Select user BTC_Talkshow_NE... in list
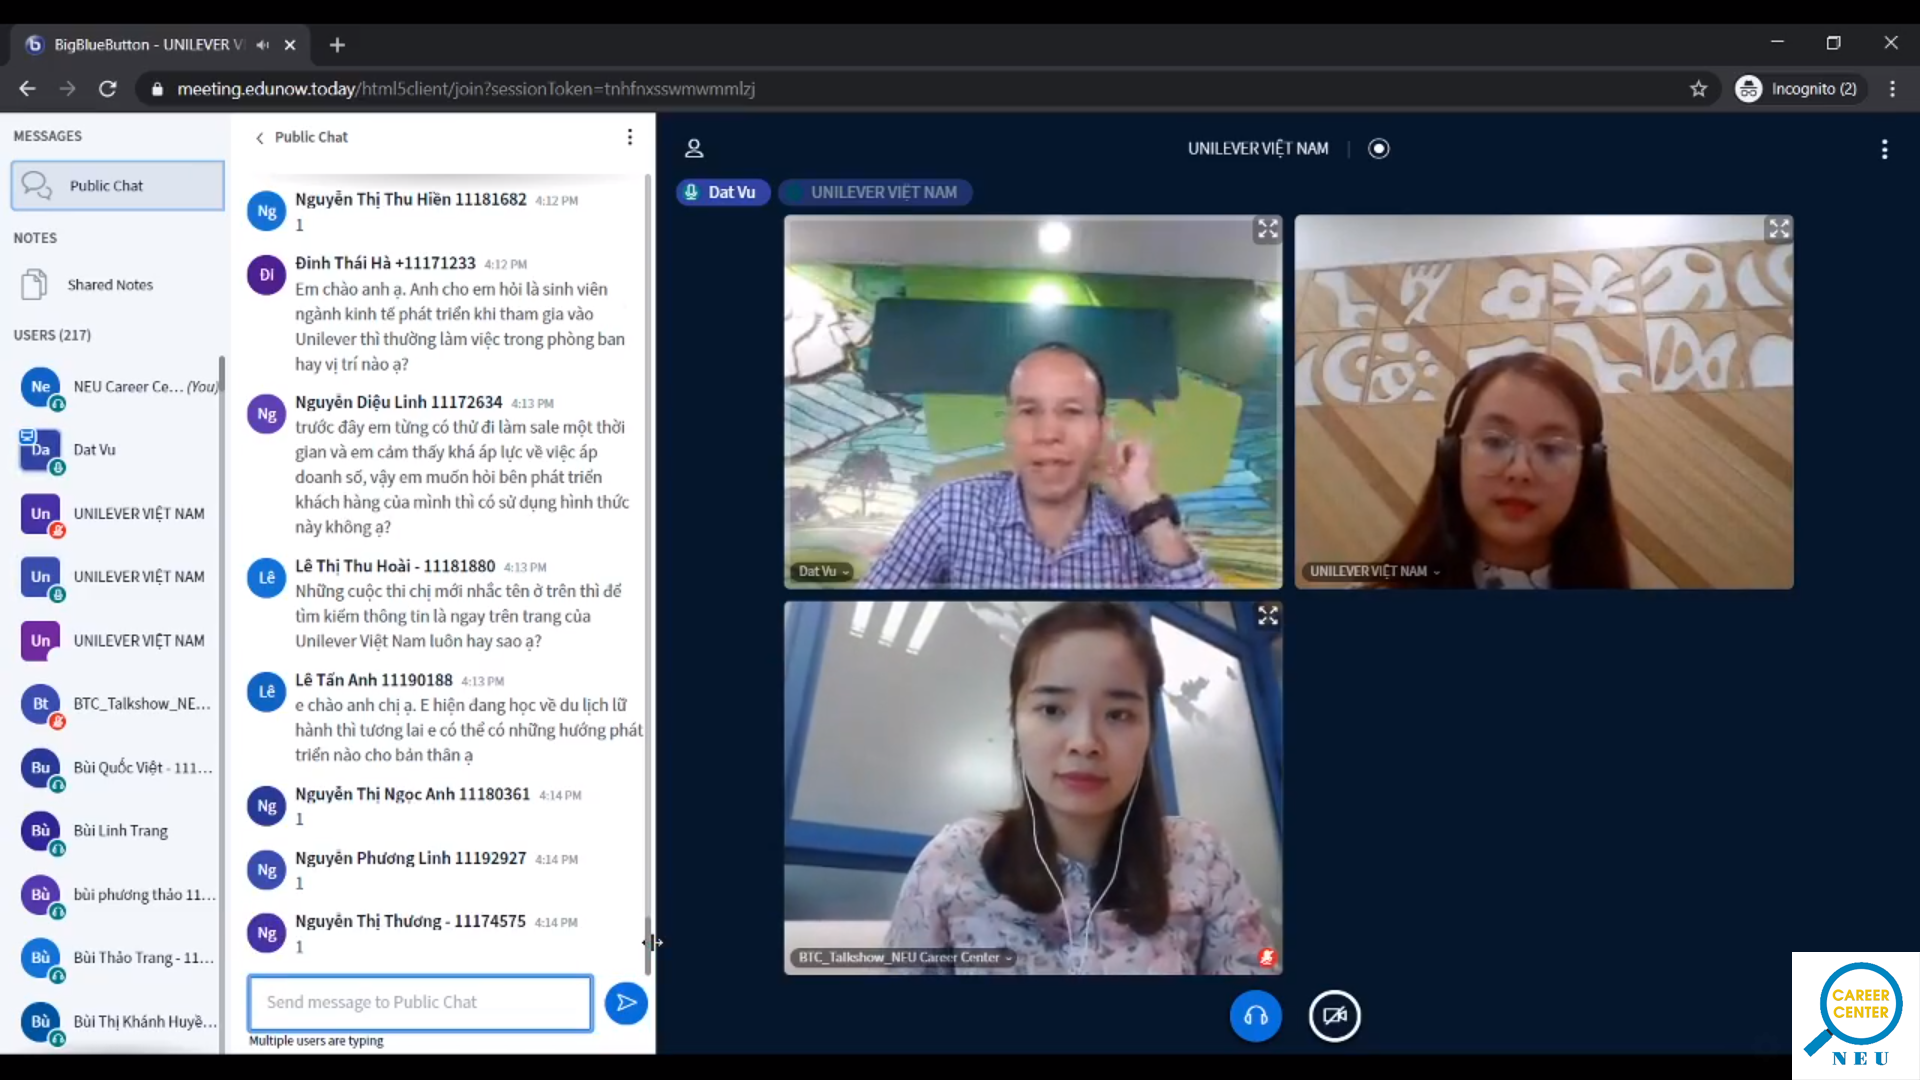 pos(118,704)
